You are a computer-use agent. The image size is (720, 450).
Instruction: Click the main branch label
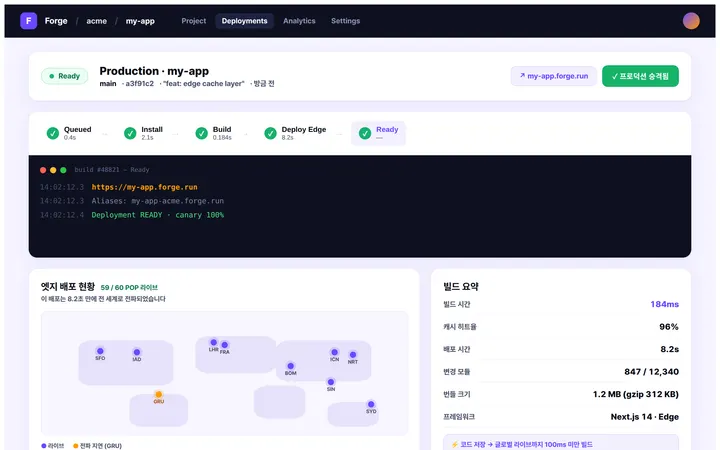(x=108, y=84)
